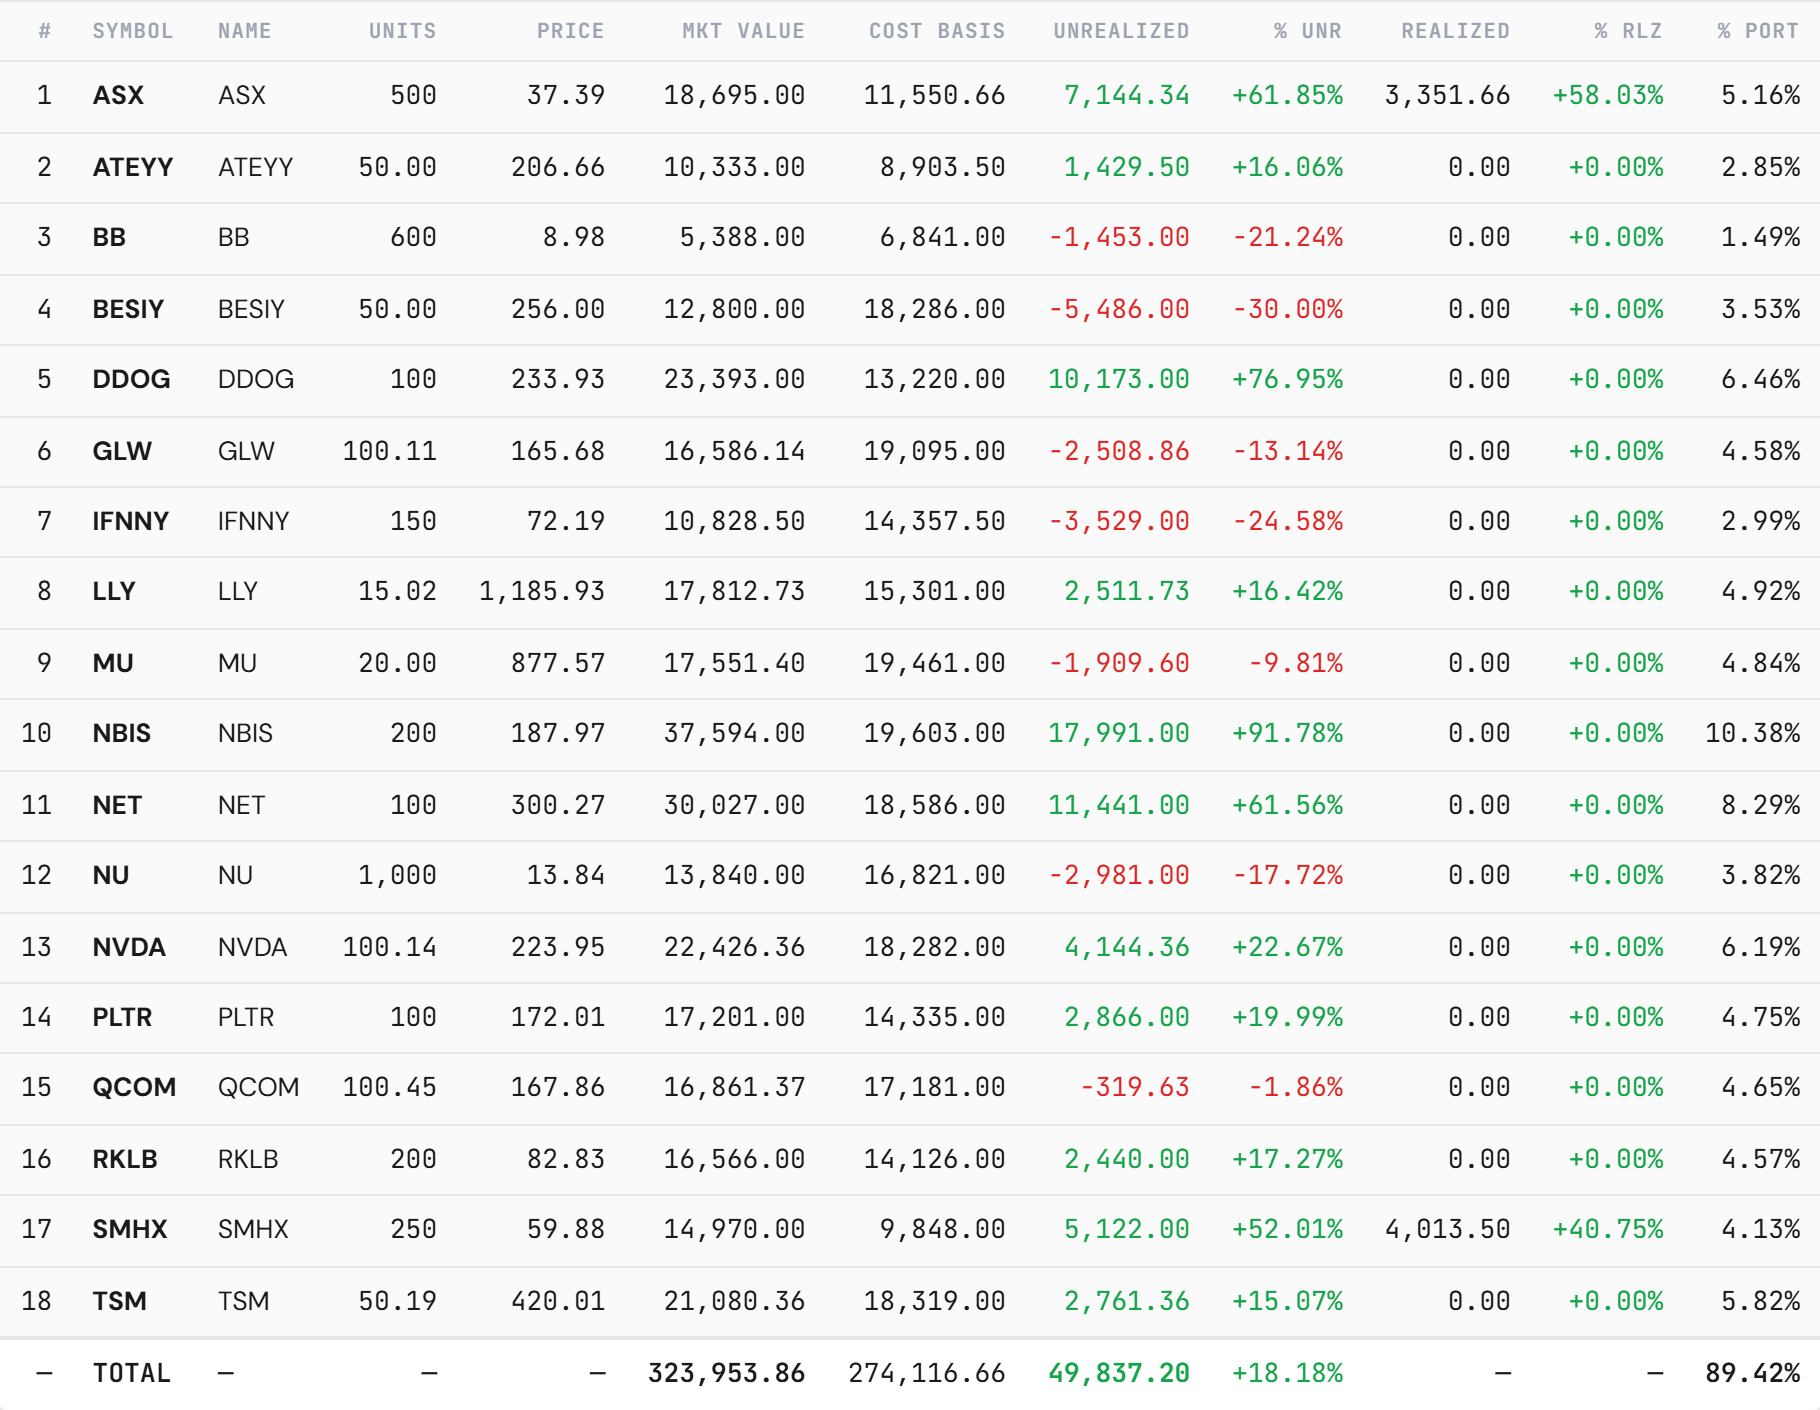Click the MKT VALUE column header
The height and width of the screenshot is (1410, 1820).
click(743, 31)
